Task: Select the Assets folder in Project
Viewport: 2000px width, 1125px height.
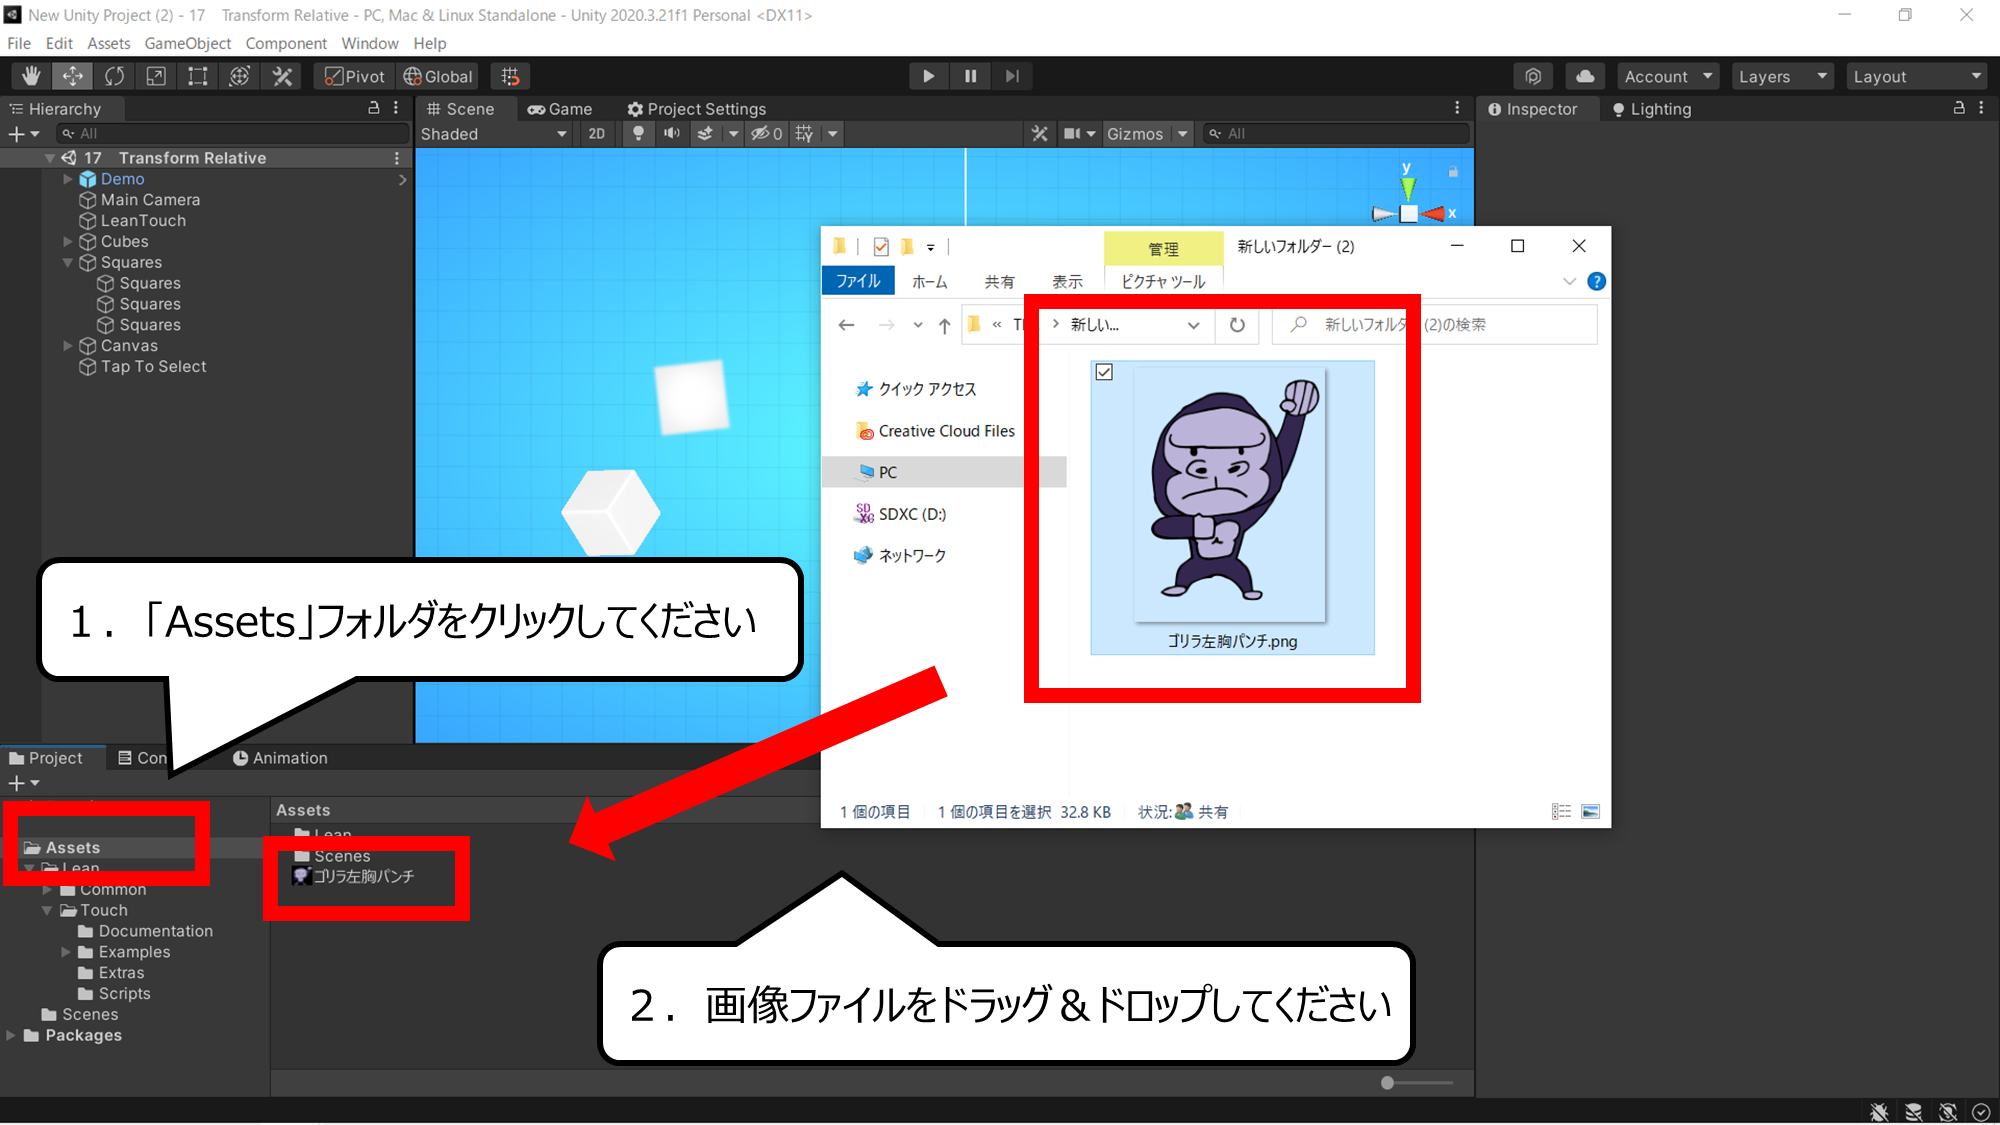Action: [72, 848]
